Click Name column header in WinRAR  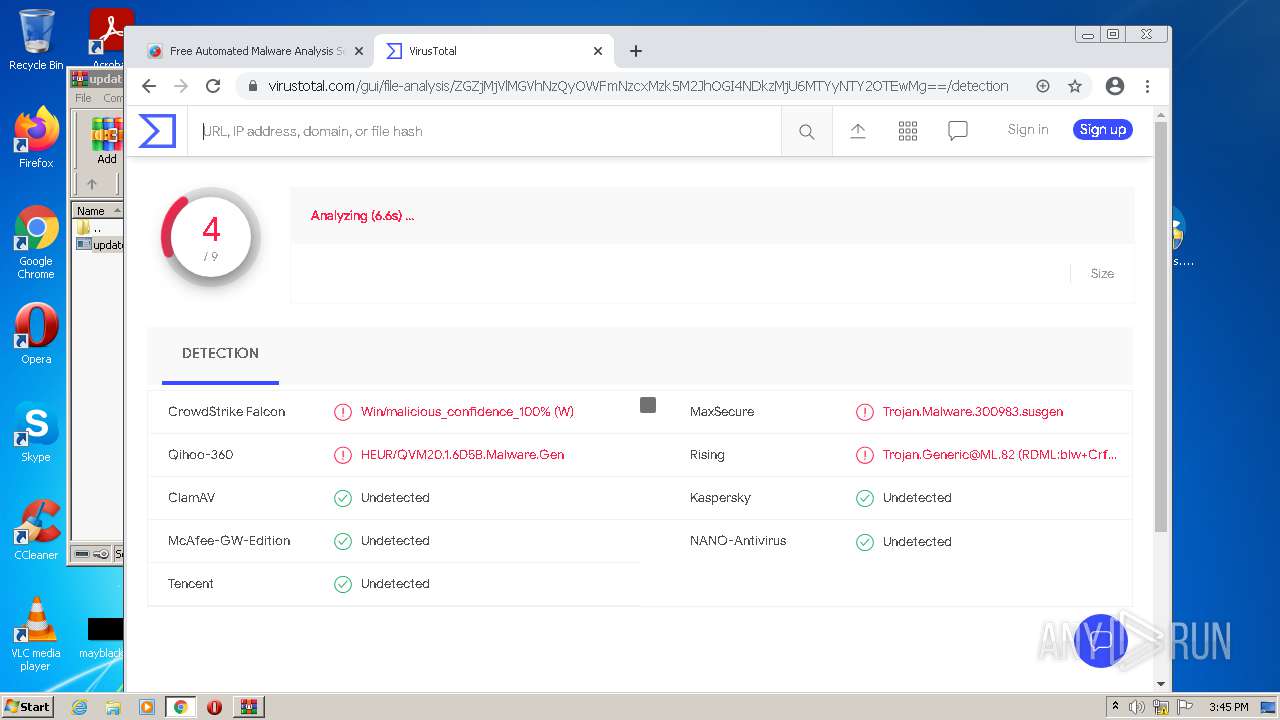click(97, 211)
